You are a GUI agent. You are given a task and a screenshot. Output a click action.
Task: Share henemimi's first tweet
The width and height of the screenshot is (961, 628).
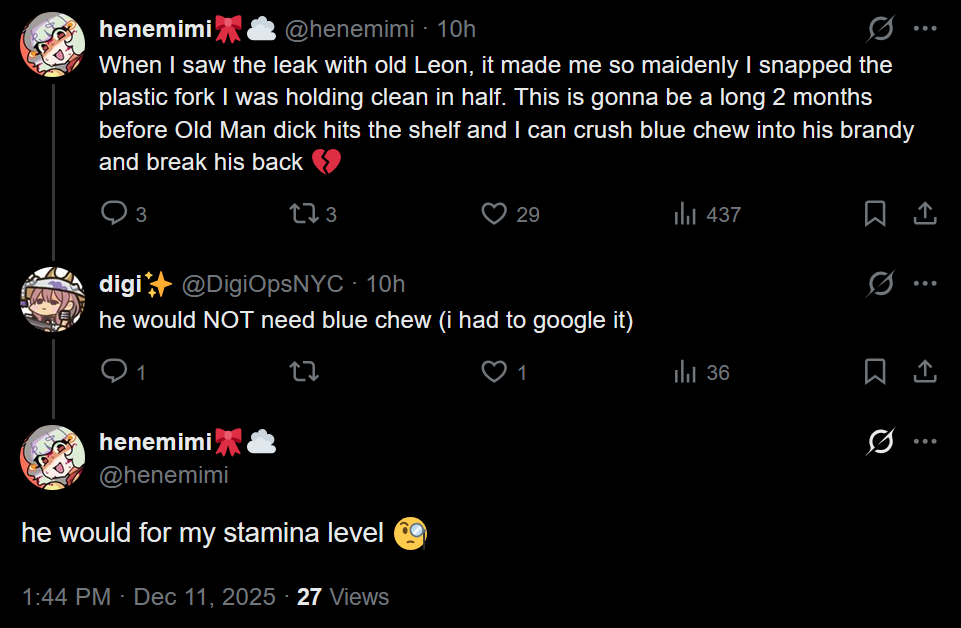coord(925,213)
